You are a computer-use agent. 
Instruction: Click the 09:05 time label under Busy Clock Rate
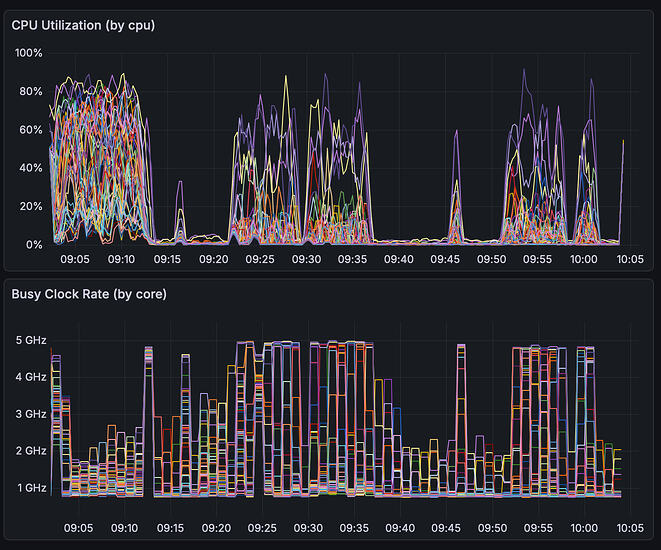(x=78, y=528)
